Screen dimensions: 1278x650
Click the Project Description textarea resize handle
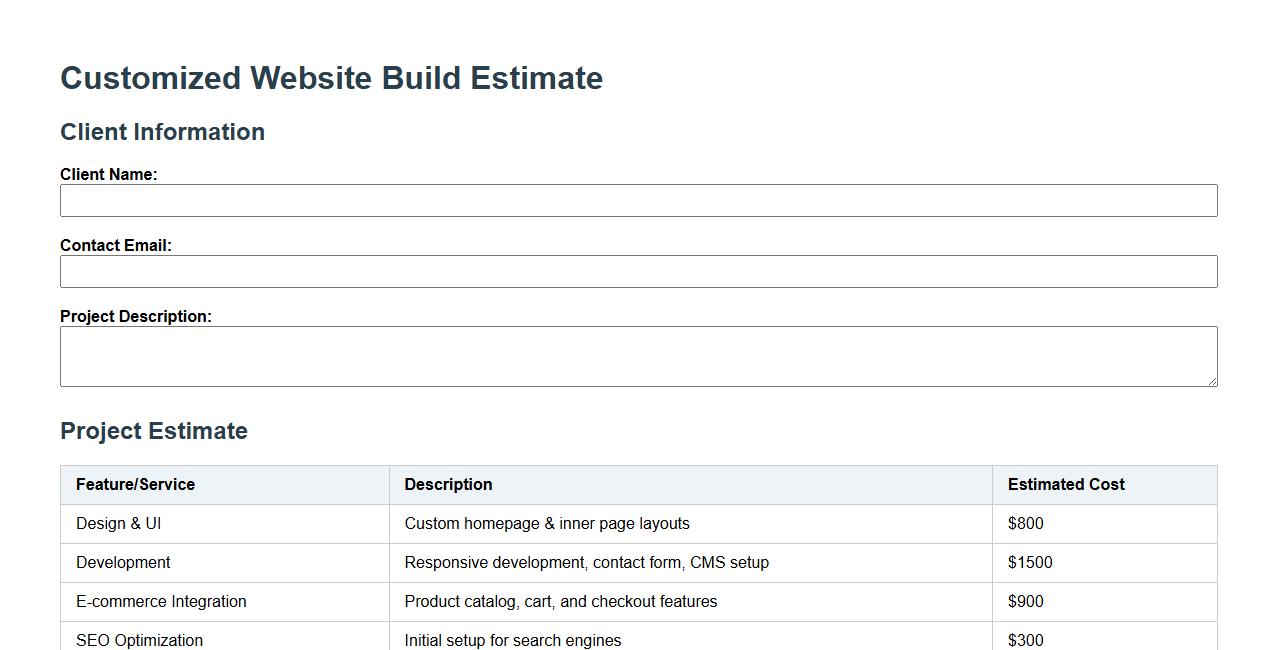pyautogui.click(x=1212, y=381)
